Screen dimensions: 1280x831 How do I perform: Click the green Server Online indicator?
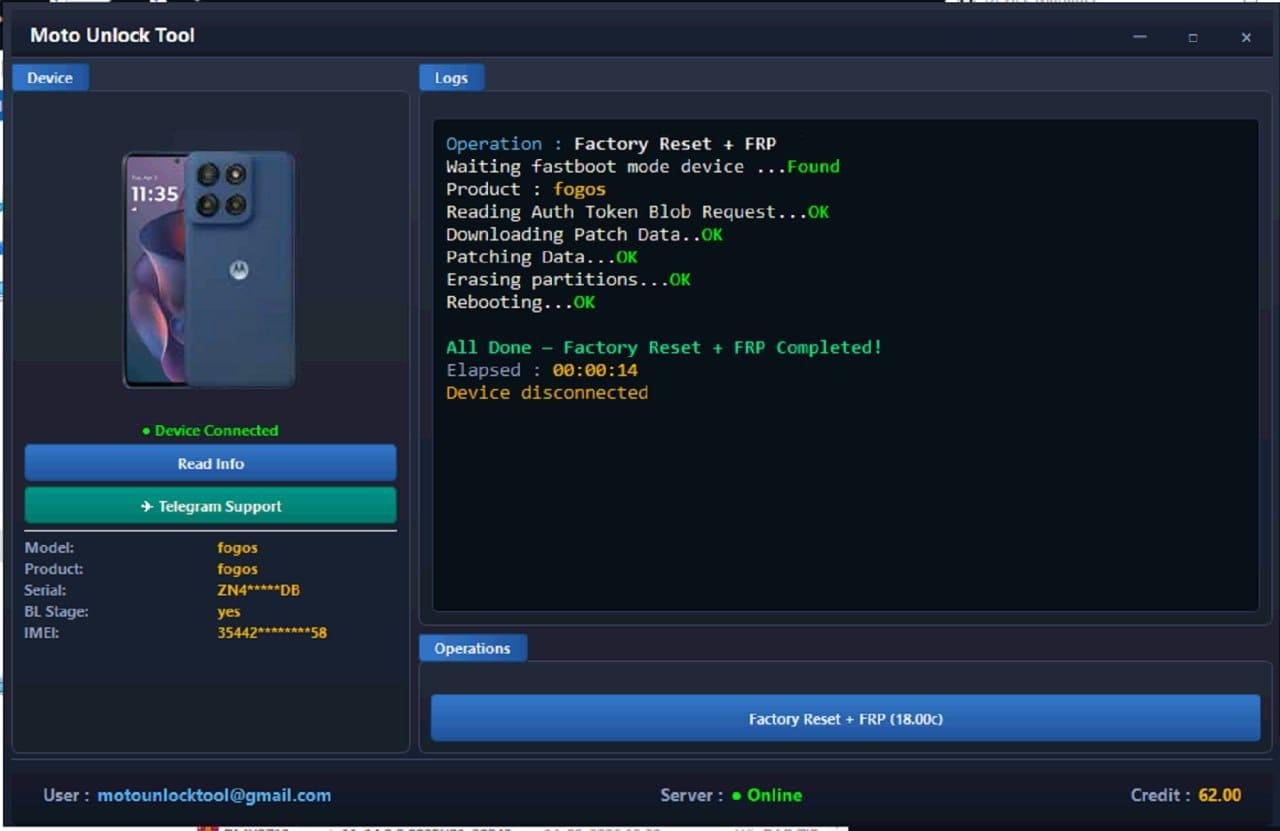tap(766, 795)
